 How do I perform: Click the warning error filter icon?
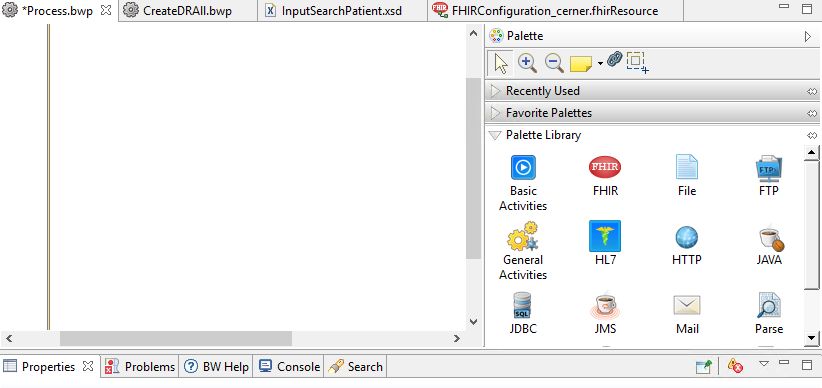point(736,366)
